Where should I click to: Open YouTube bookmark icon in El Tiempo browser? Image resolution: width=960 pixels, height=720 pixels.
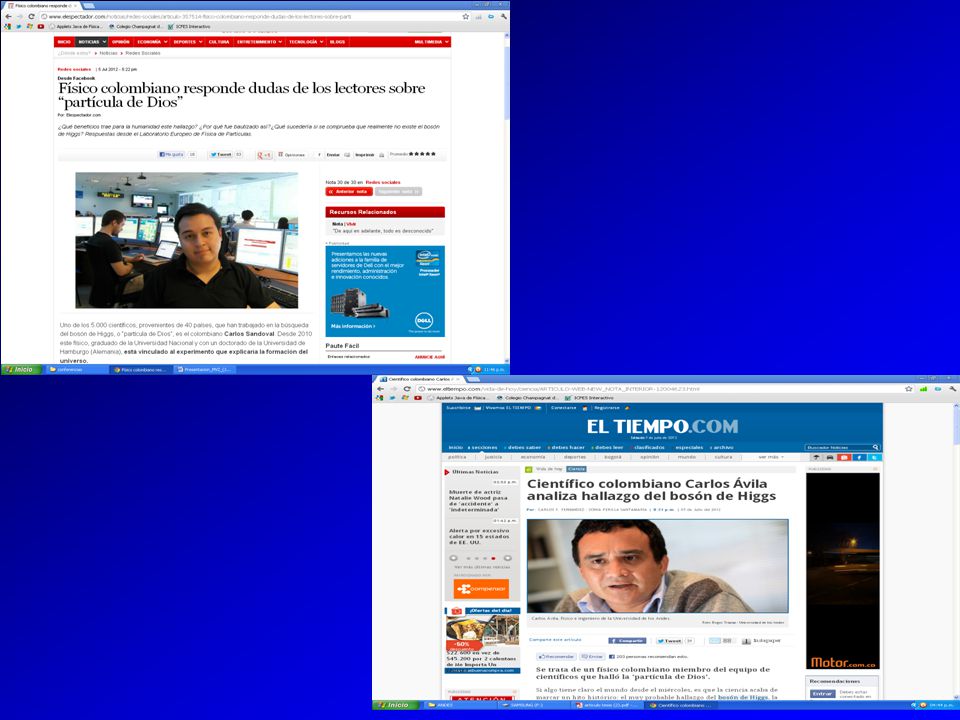418,398
